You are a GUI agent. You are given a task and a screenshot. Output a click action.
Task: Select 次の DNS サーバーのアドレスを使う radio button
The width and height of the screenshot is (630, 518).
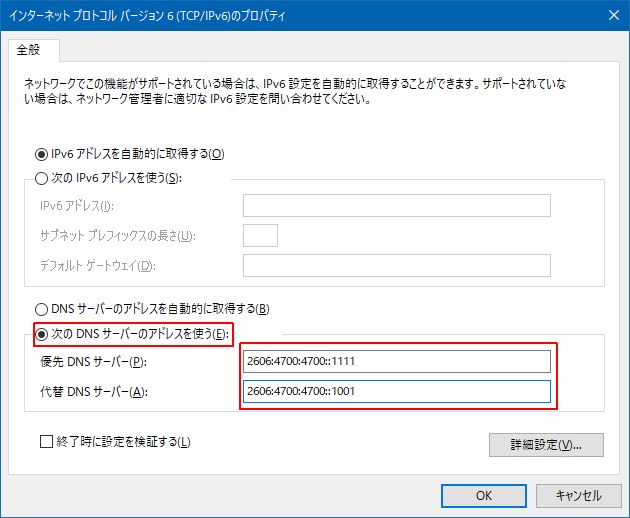tap(41, 333)
